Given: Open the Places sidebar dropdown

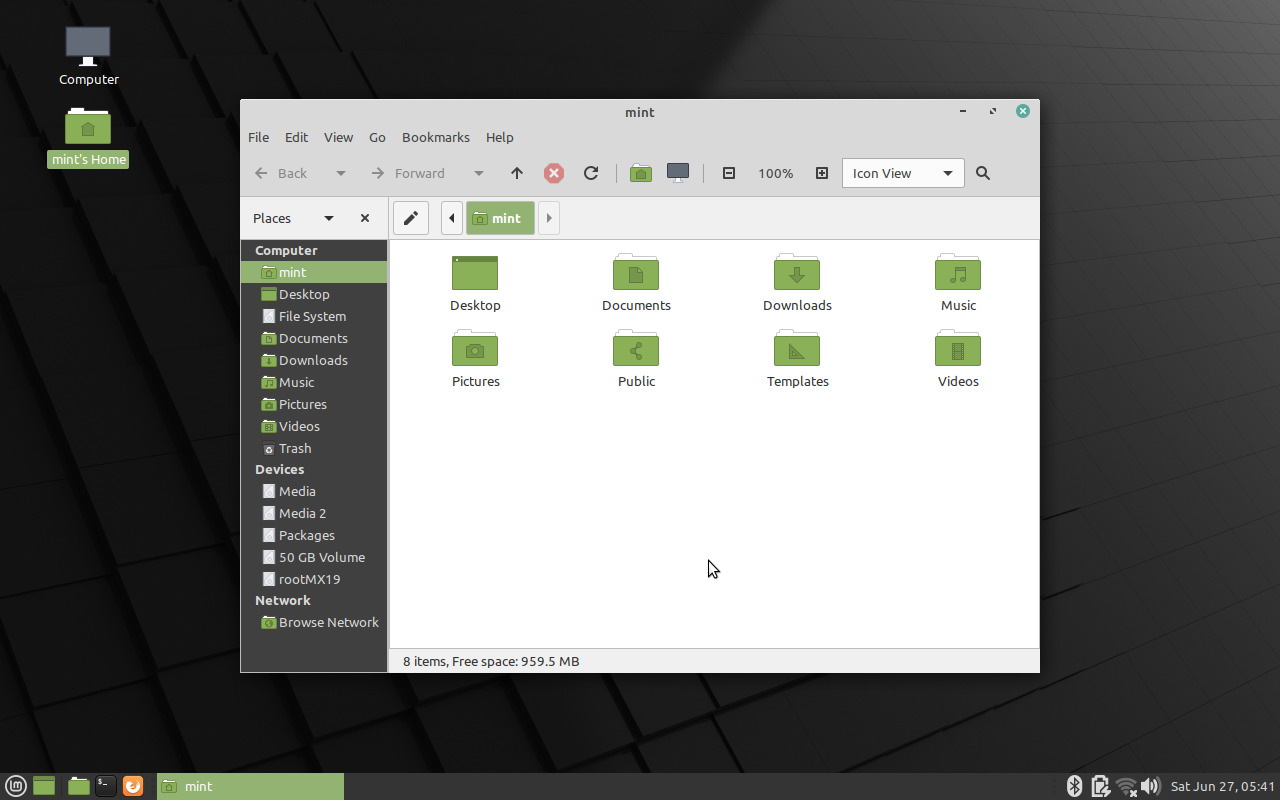Looking at the screenshot, I should pos(328,217).
